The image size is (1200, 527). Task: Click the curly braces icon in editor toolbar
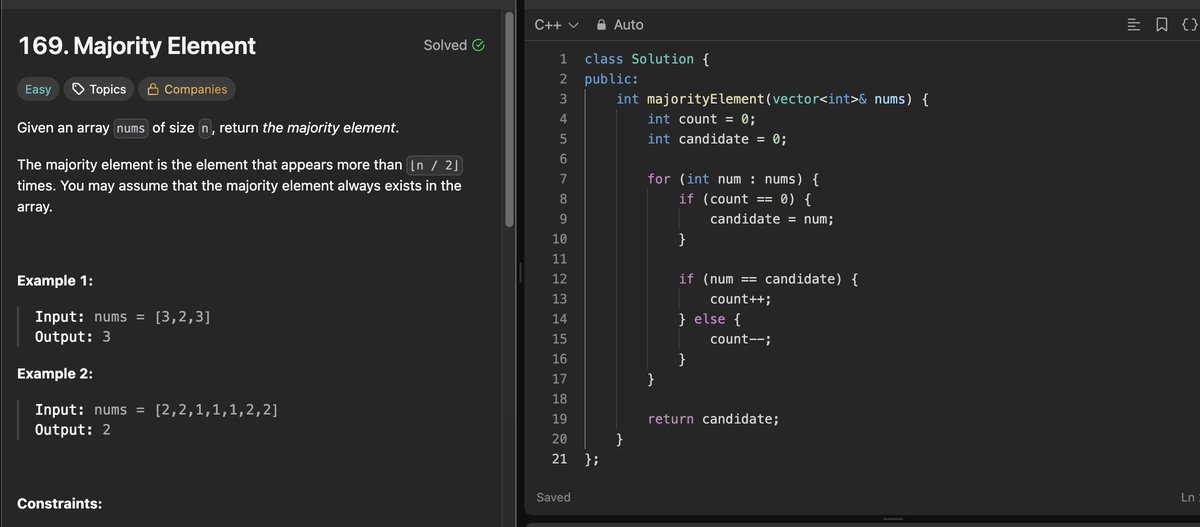[x=1189, y=25]
